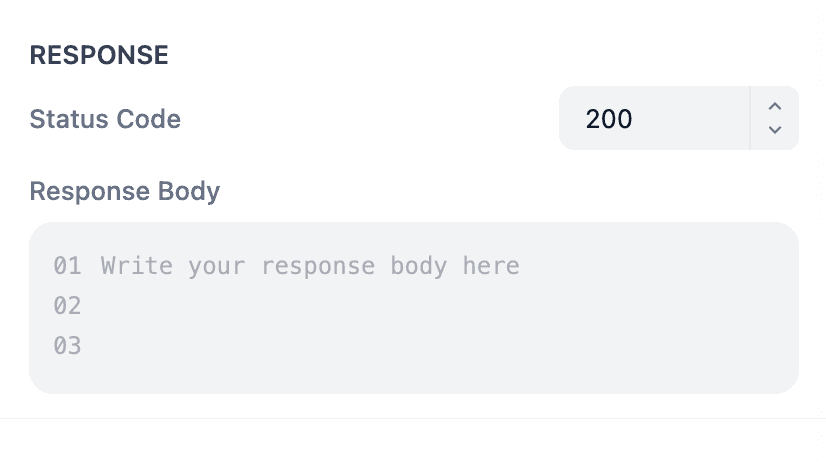
Task: Click the divider left of stepper arrows
Action: pos(750,119)
